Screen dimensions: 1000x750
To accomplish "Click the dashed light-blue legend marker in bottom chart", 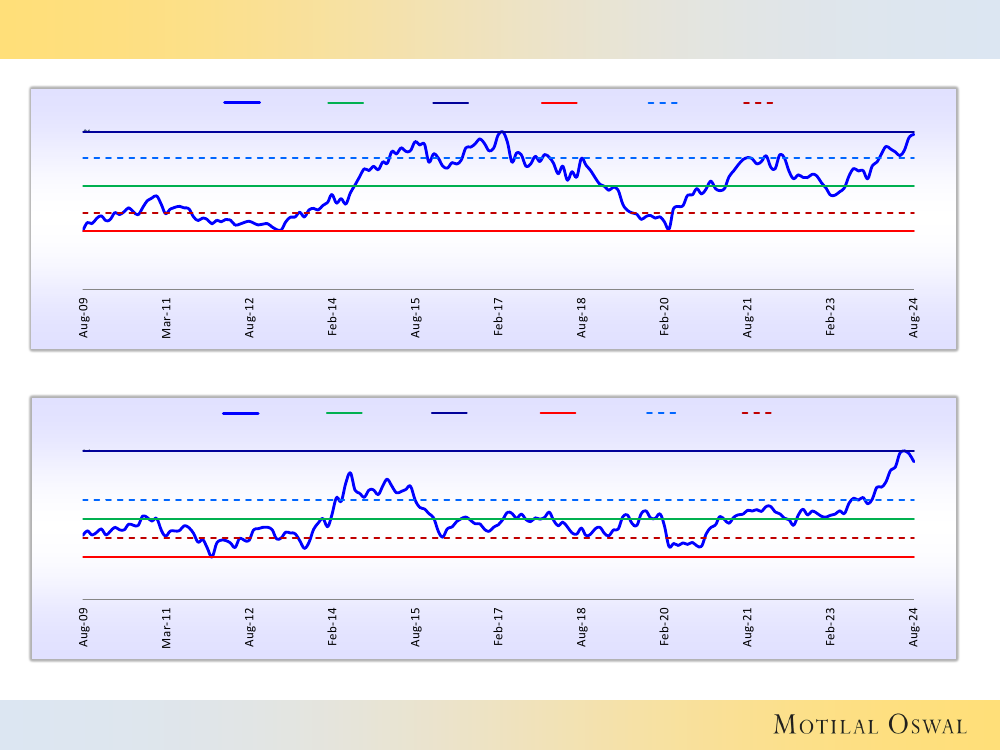I will pos(661,412).
